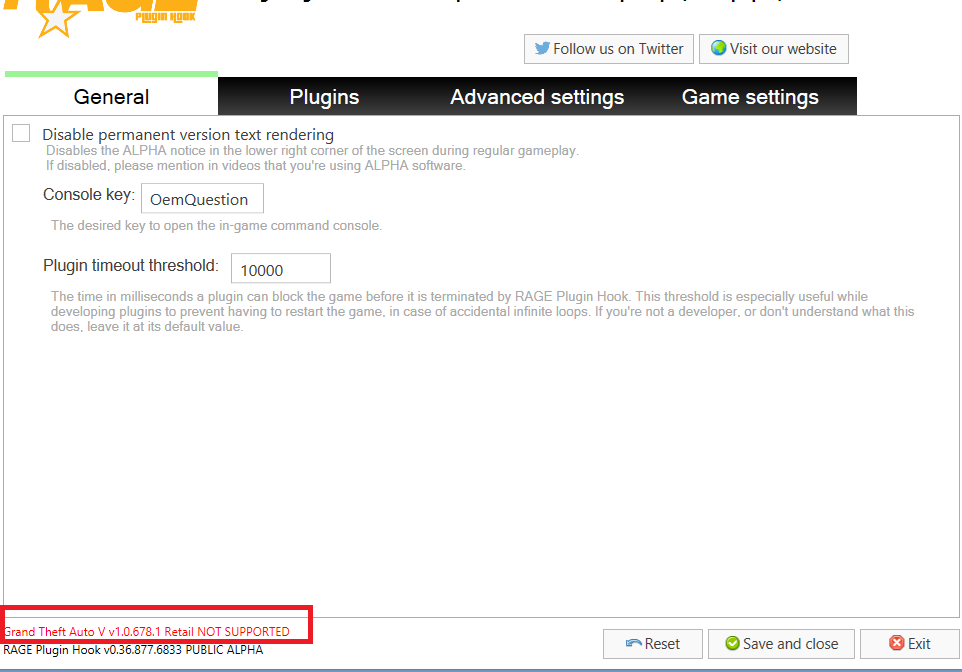Click the 'Disables the ALPHA notice' description line
The image size is (962, 672).
pyautogui.click(x=312, y=150)
